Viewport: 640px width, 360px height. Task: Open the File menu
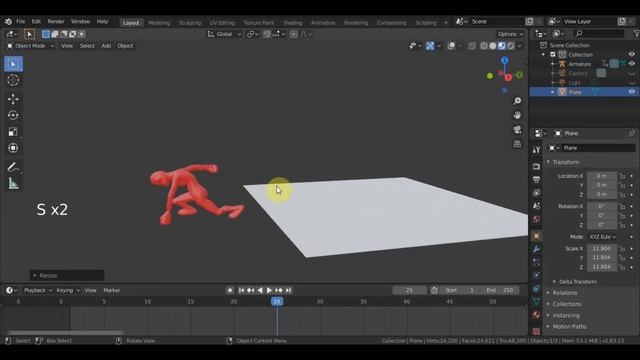click(20, 21)
